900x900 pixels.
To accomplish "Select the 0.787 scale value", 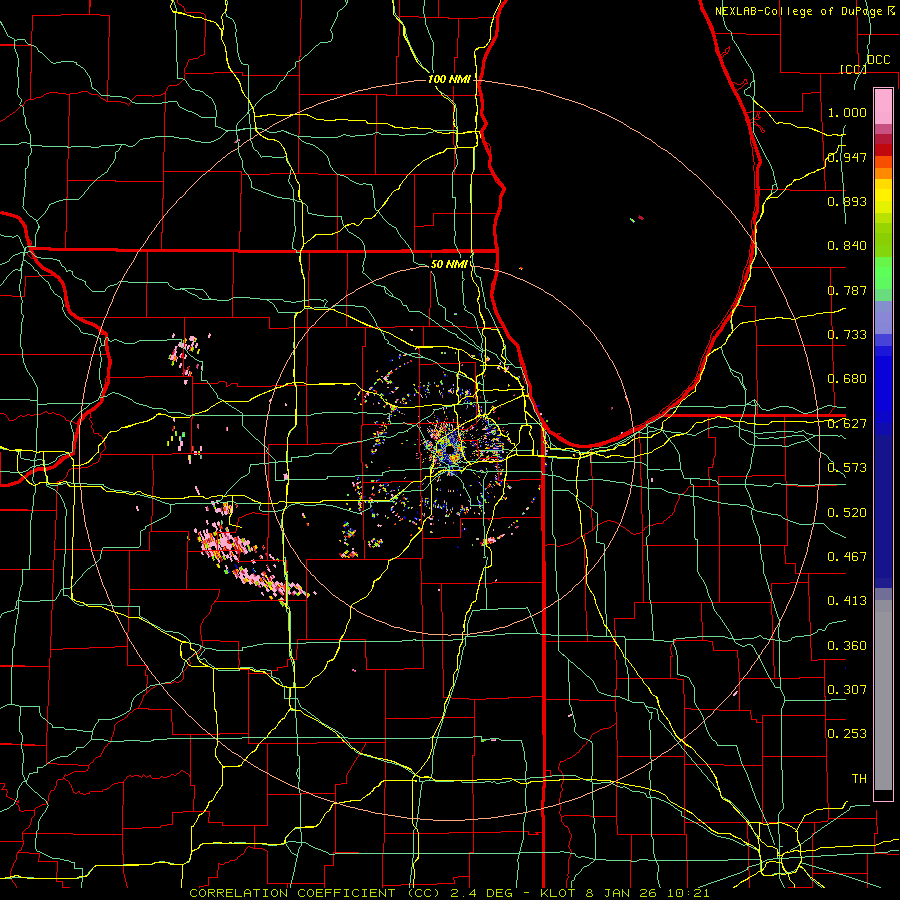I will pyautogui.click(x=847, y=290).
